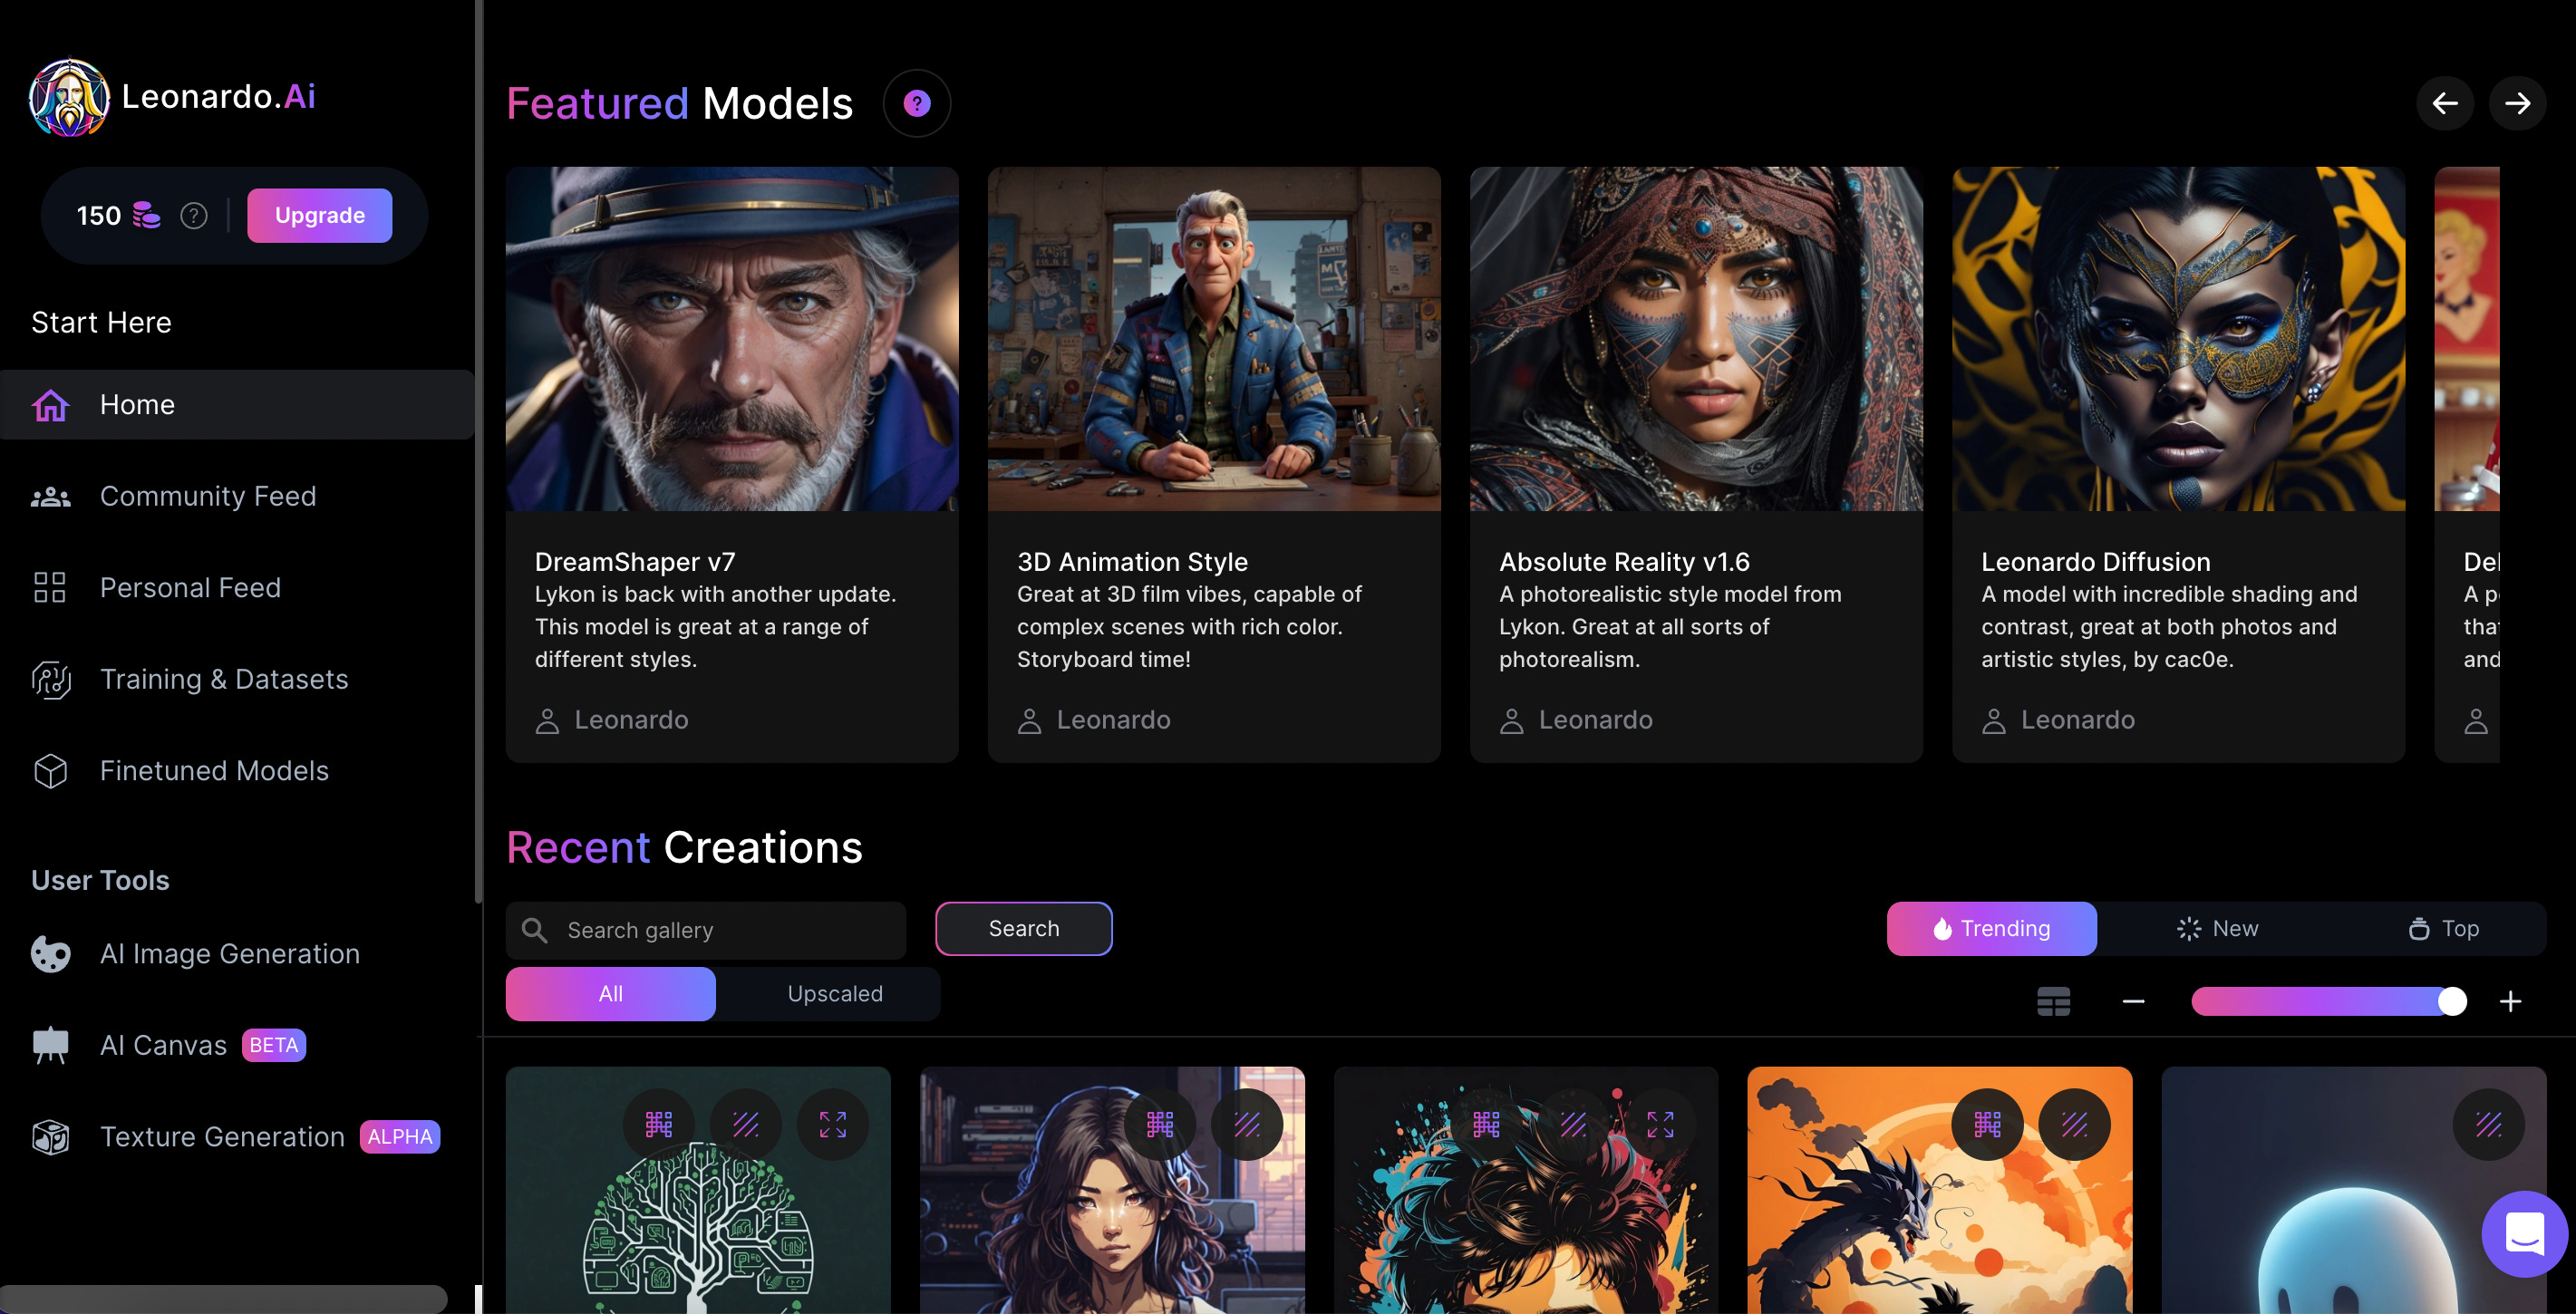Image resolution: width=2576 pixels, height=1314 pixels.
Task: Open the blue ghost creation thumbnail
Action: (x=2353, y=1190)
